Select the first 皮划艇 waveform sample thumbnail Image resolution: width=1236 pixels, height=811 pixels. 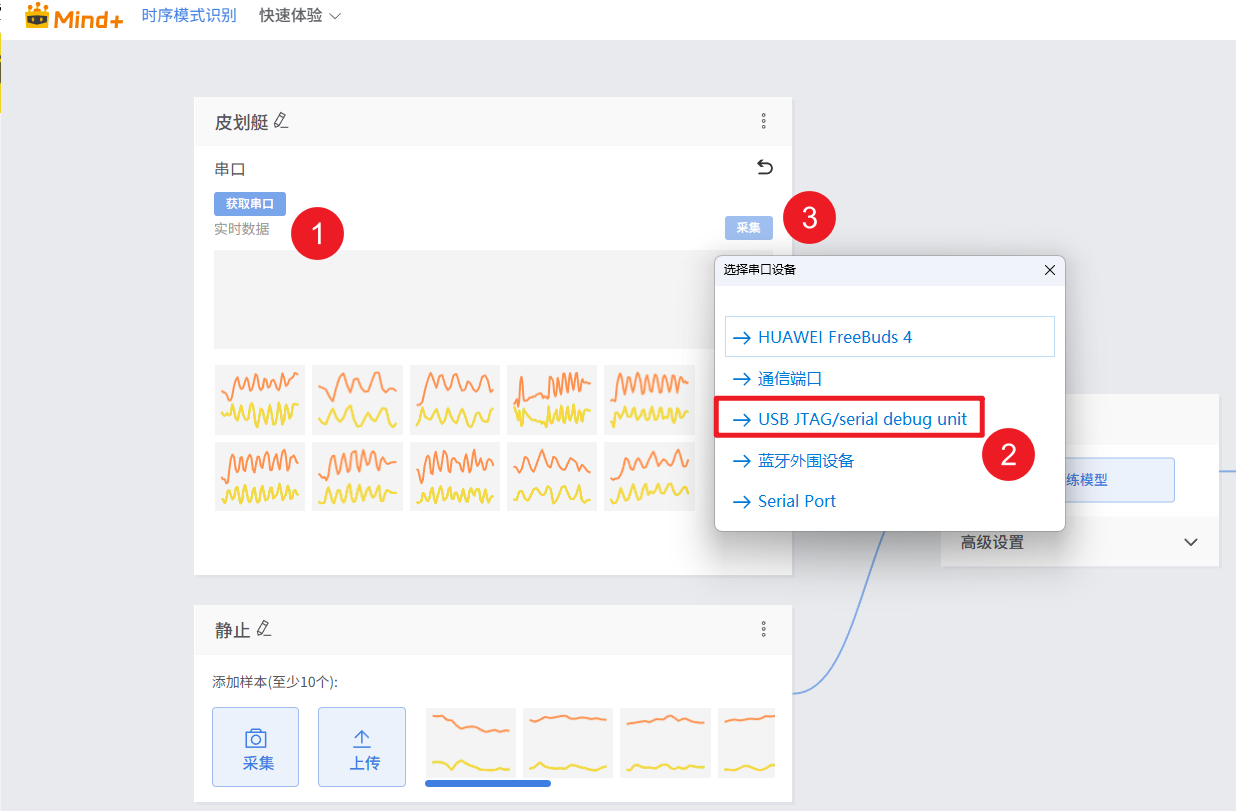pos(259,398)
